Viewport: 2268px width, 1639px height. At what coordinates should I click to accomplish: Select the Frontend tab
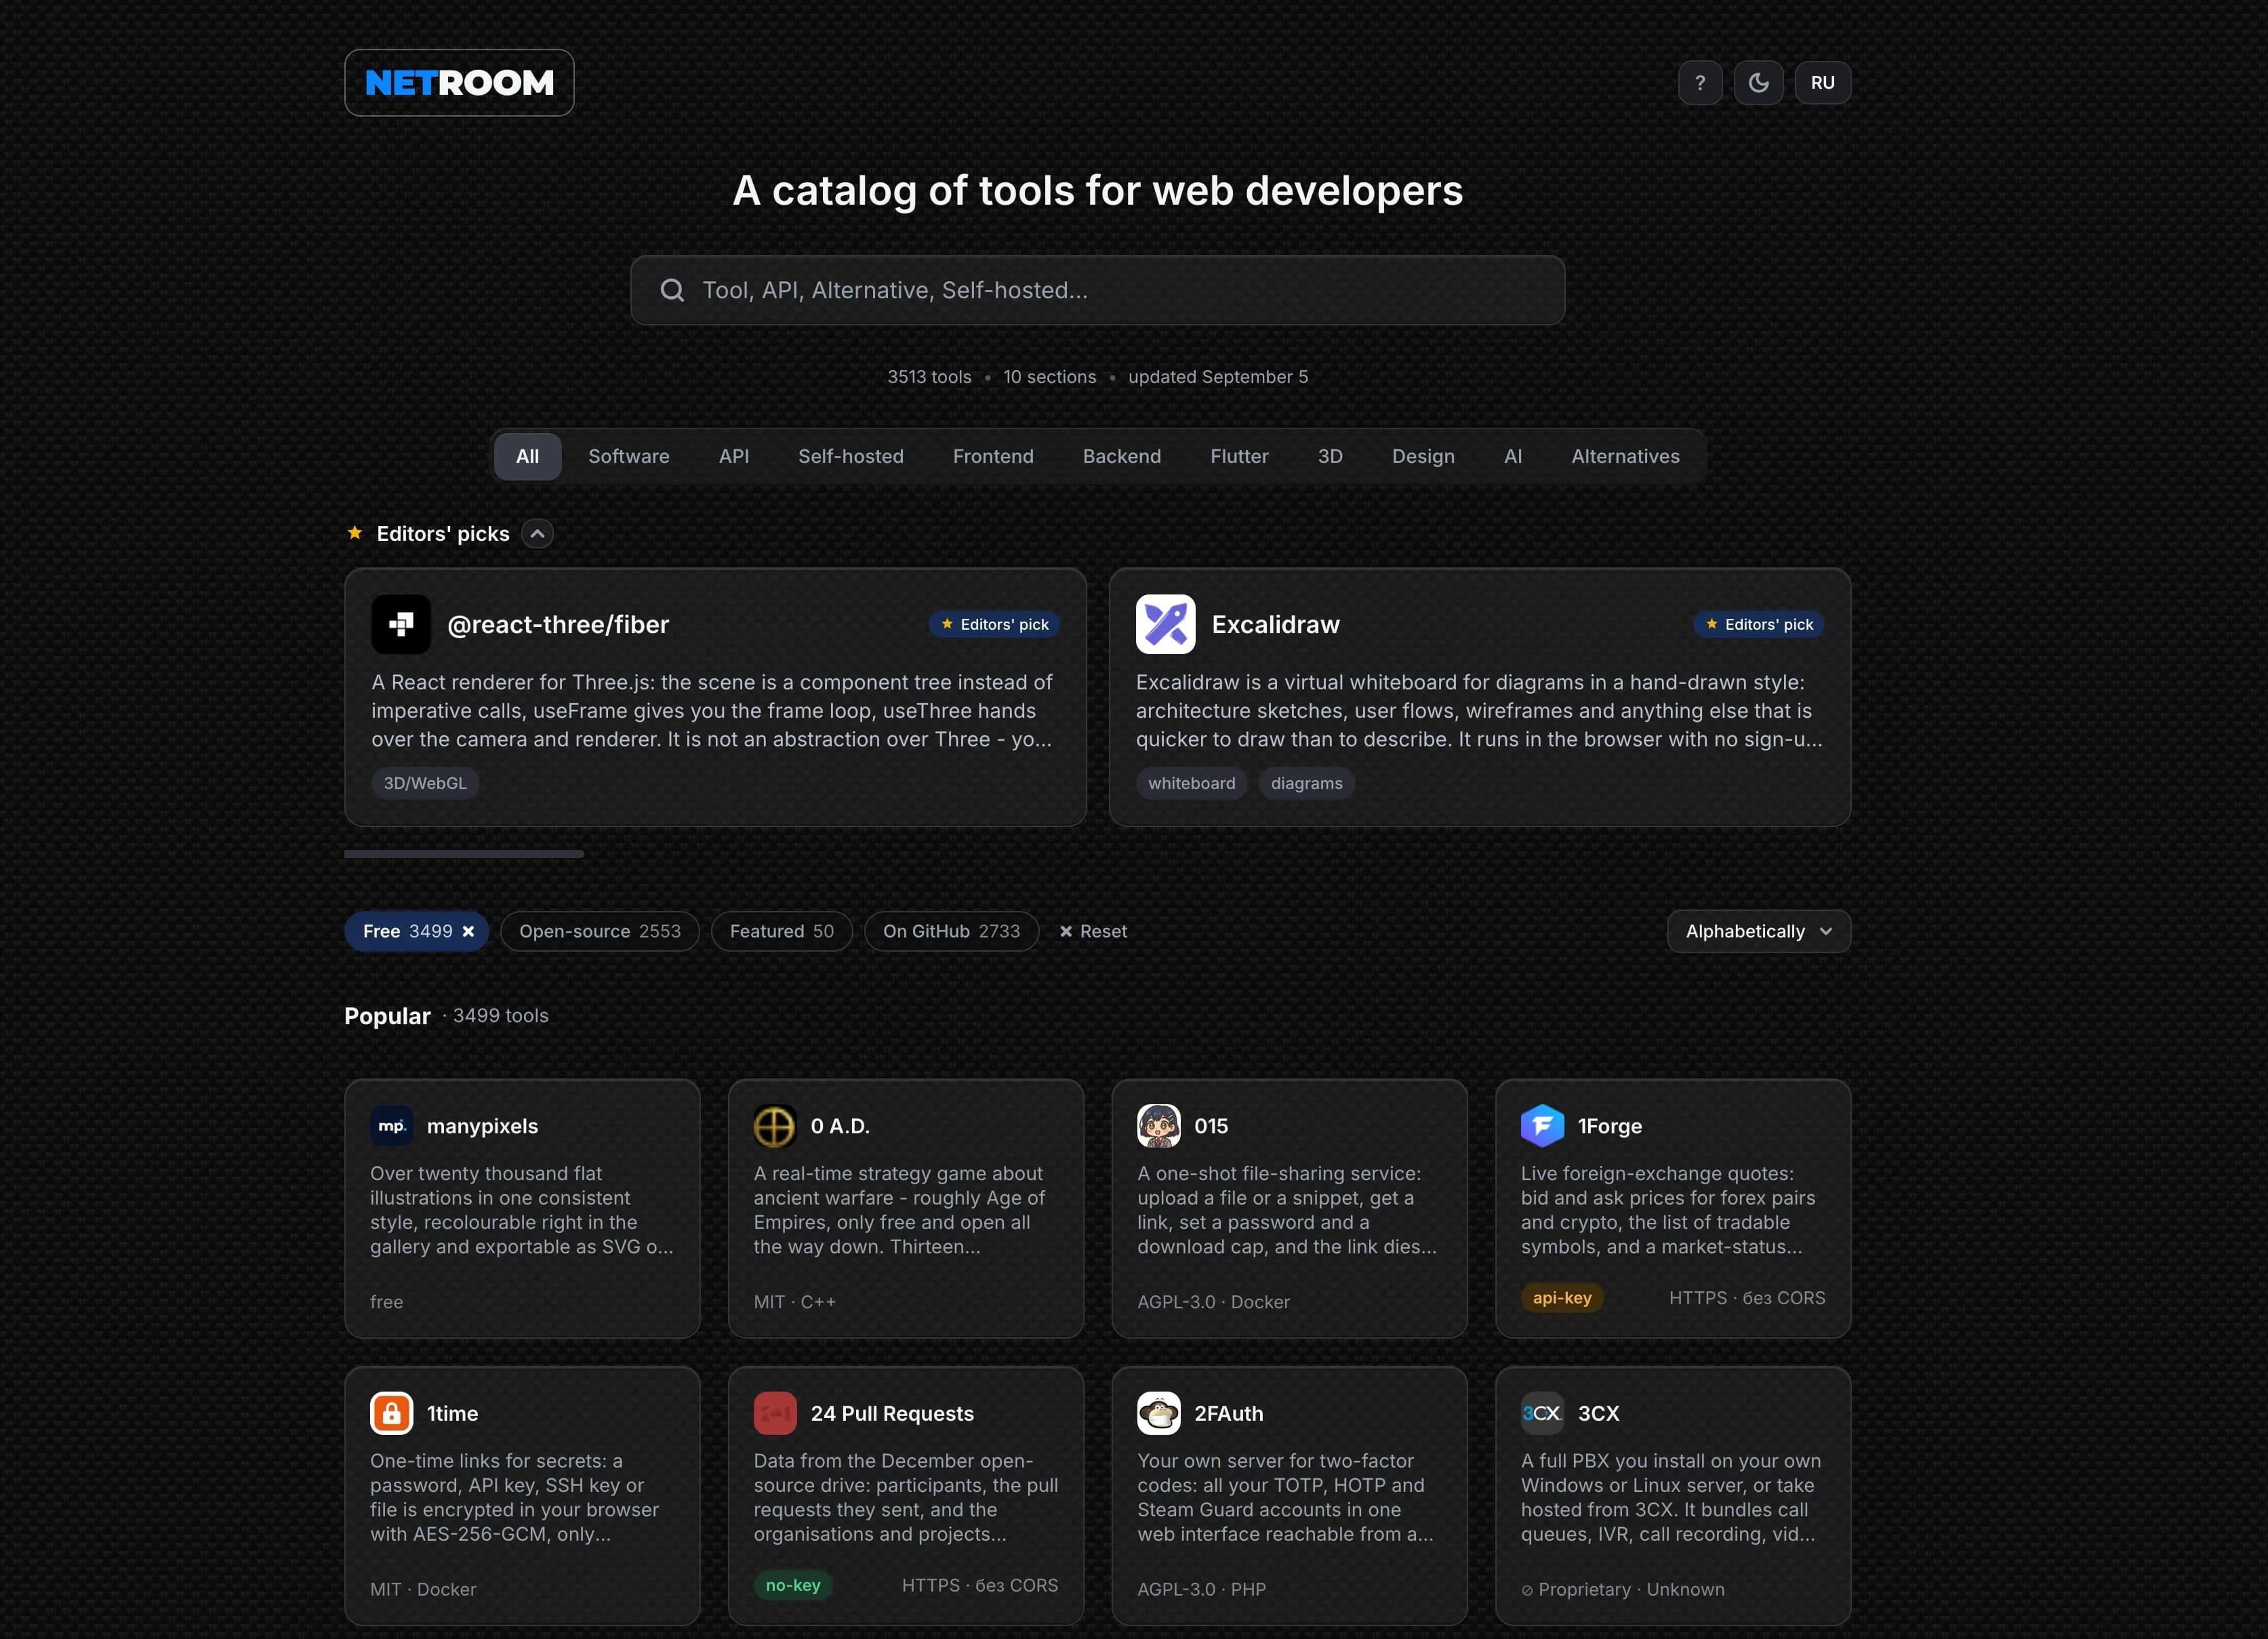pos(993,456)
